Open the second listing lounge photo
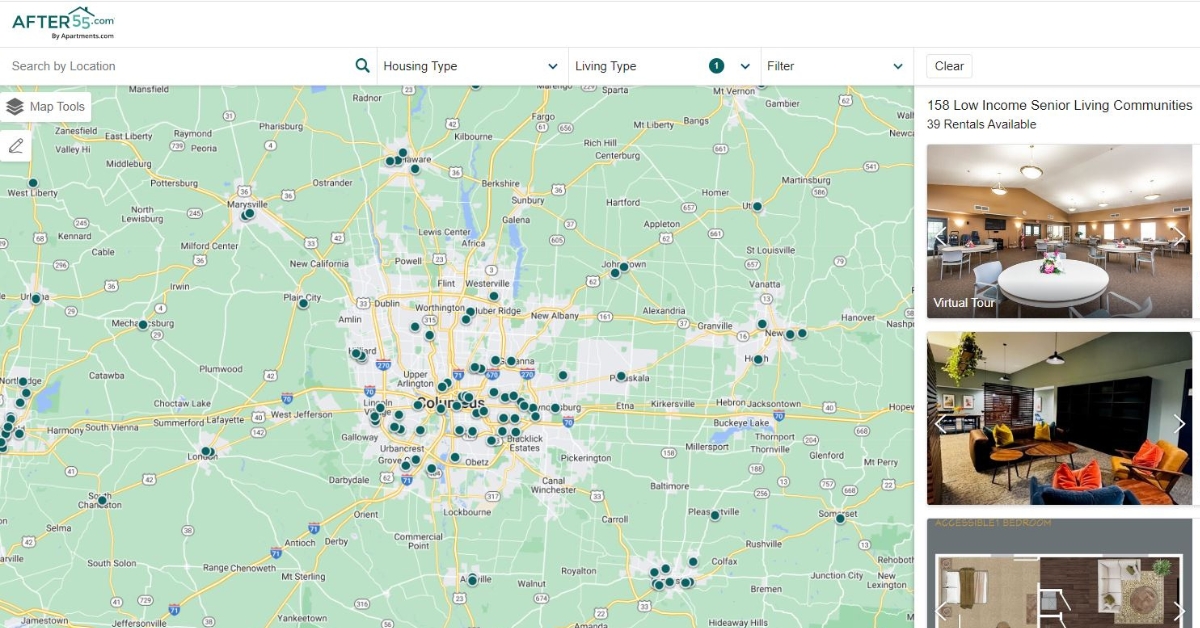 click(x=1058, y=418)
